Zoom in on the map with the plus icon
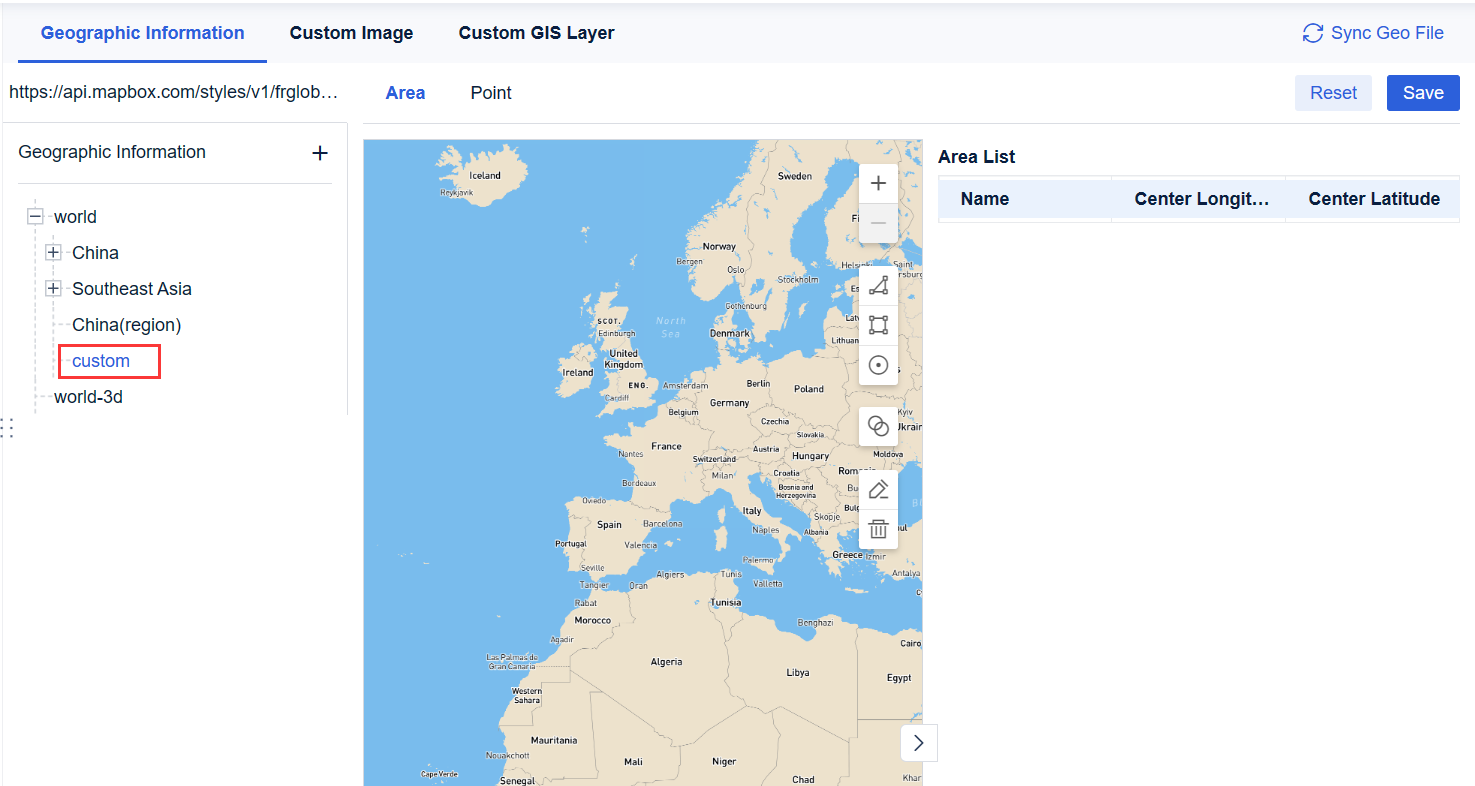This screenshot has height=786, width=1475. pos(878,183)
